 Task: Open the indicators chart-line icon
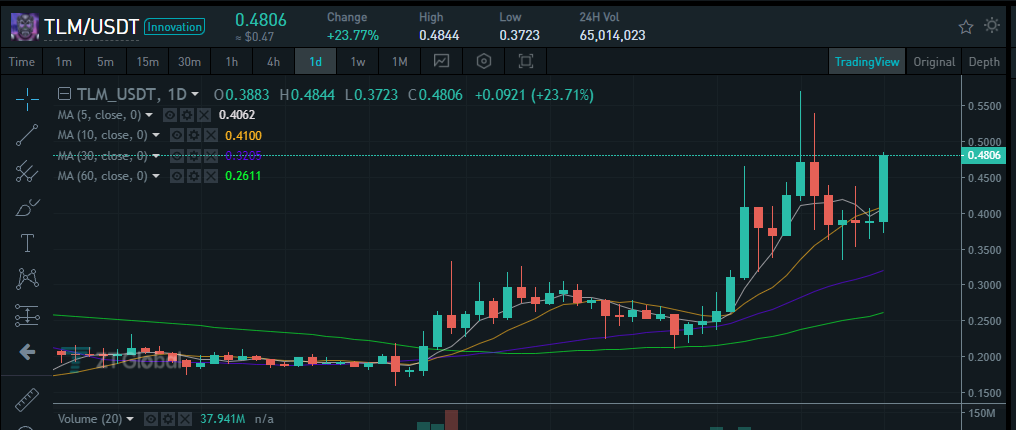(441, 62)
